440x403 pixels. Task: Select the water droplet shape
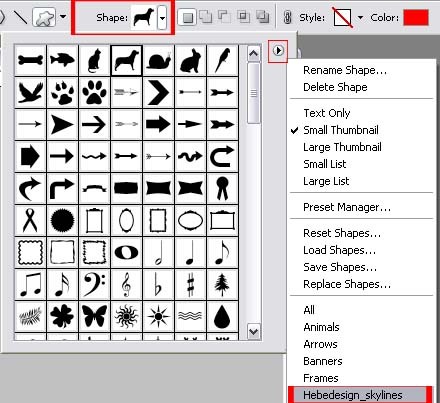222,316
